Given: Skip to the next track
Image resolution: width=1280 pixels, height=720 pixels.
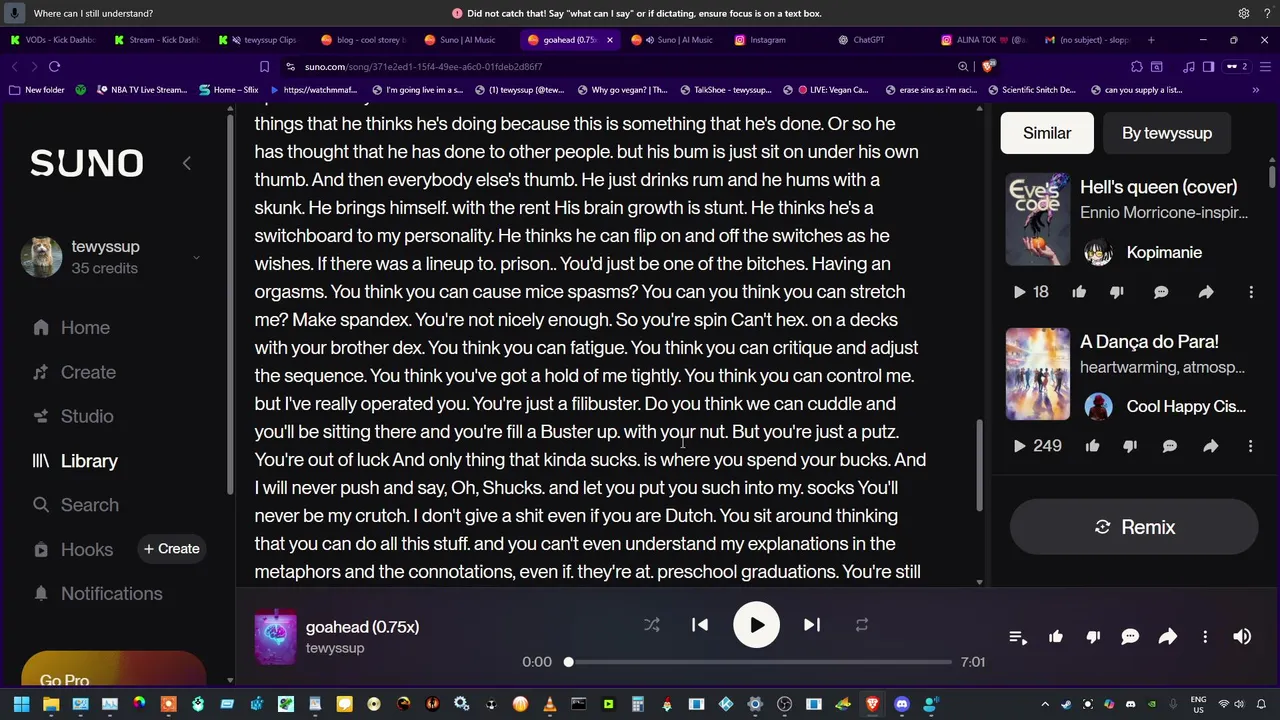Looking at the screenshot, I should 812,625.
